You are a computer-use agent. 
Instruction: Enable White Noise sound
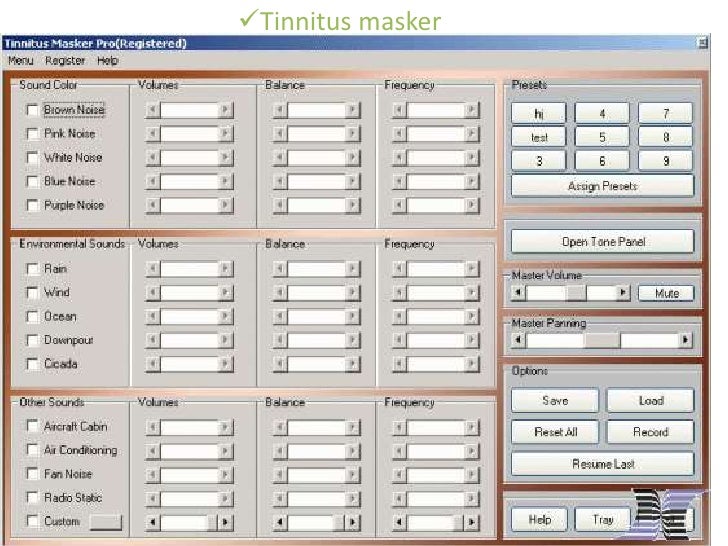tap(32, 158)
